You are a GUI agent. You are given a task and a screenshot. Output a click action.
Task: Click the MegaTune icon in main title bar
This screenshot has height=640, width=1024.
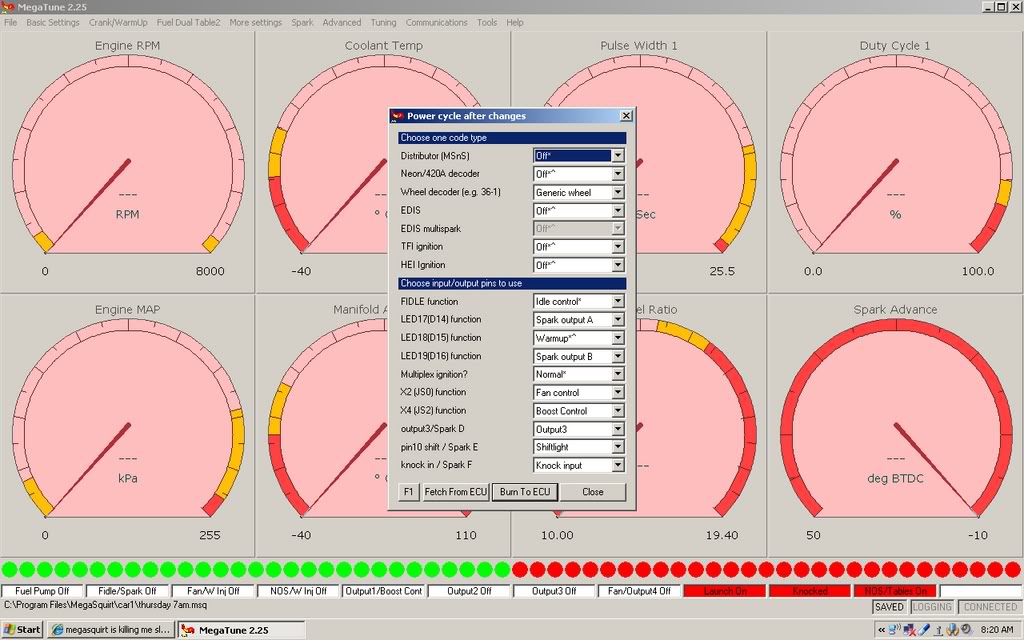[9, 7]
